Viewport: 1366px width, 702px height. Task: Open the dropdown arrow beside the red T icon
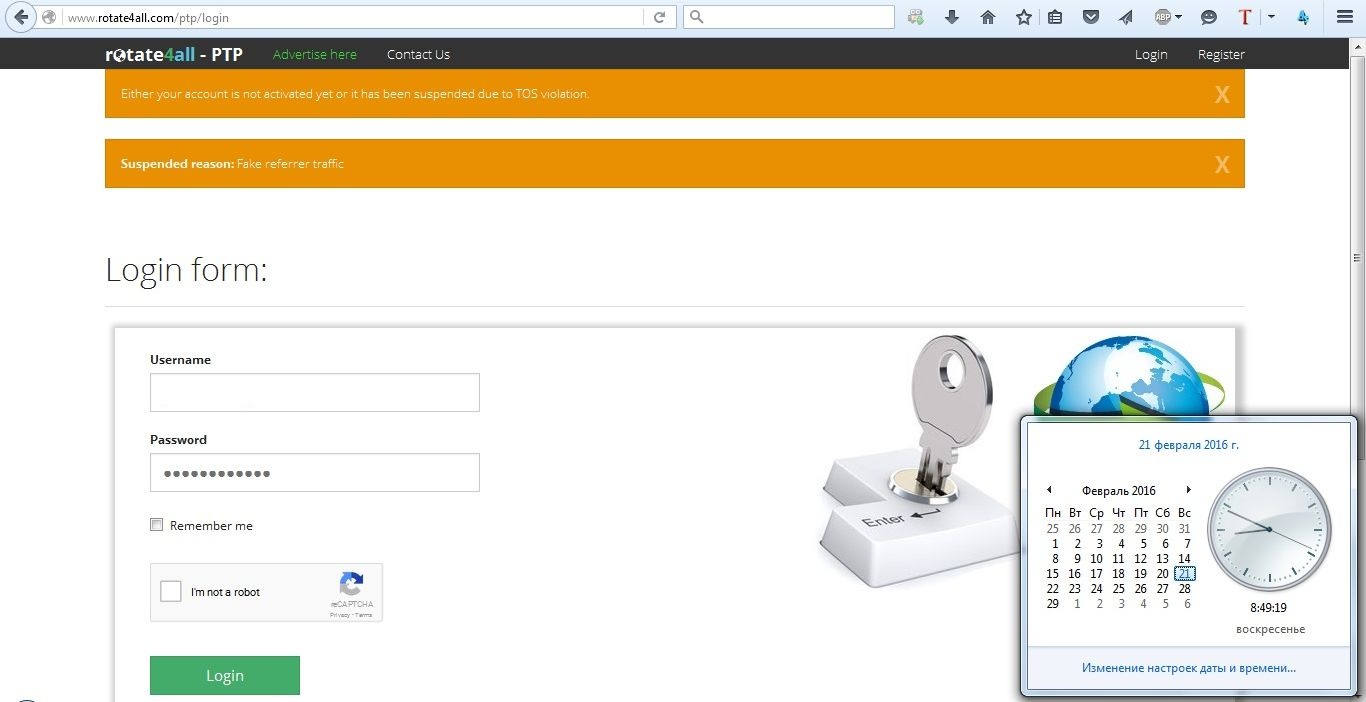(x=1271, y=17)
